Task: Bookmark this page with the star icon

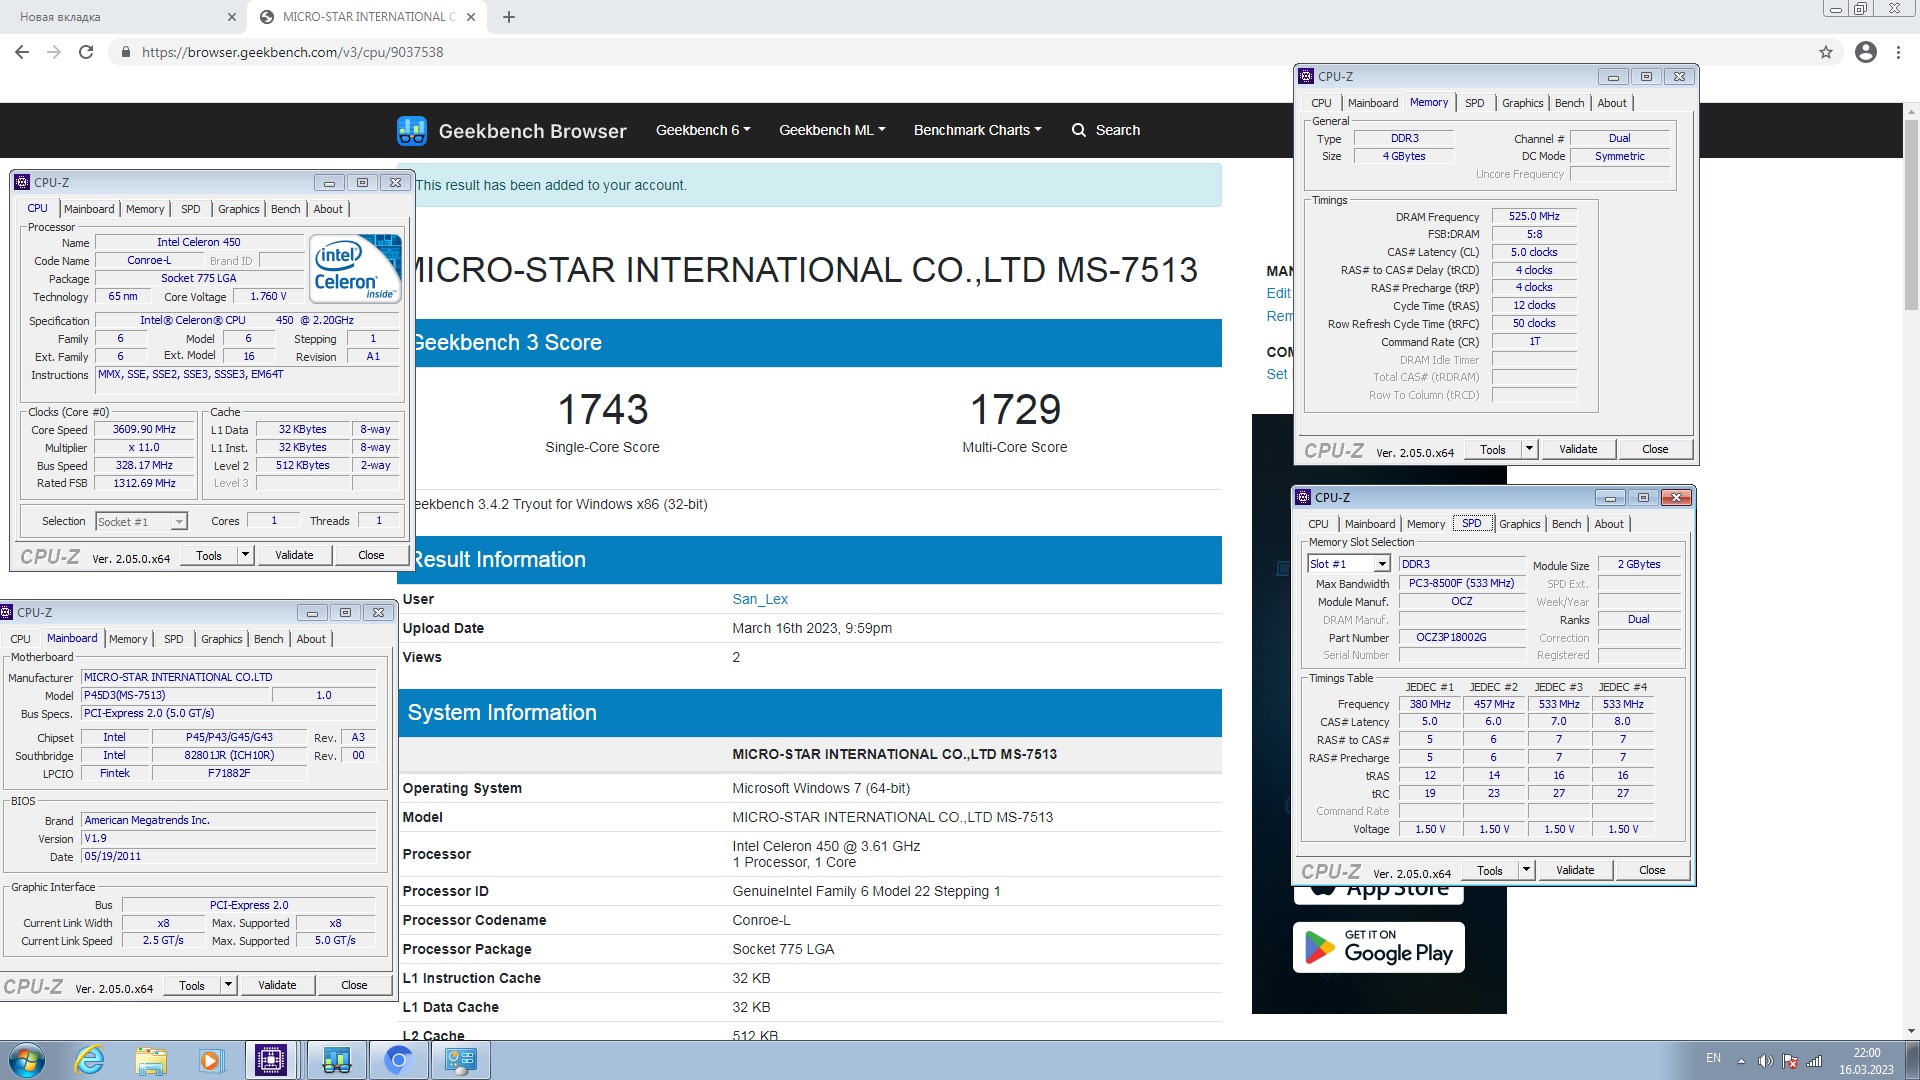Action: (x=1826, y=52)
